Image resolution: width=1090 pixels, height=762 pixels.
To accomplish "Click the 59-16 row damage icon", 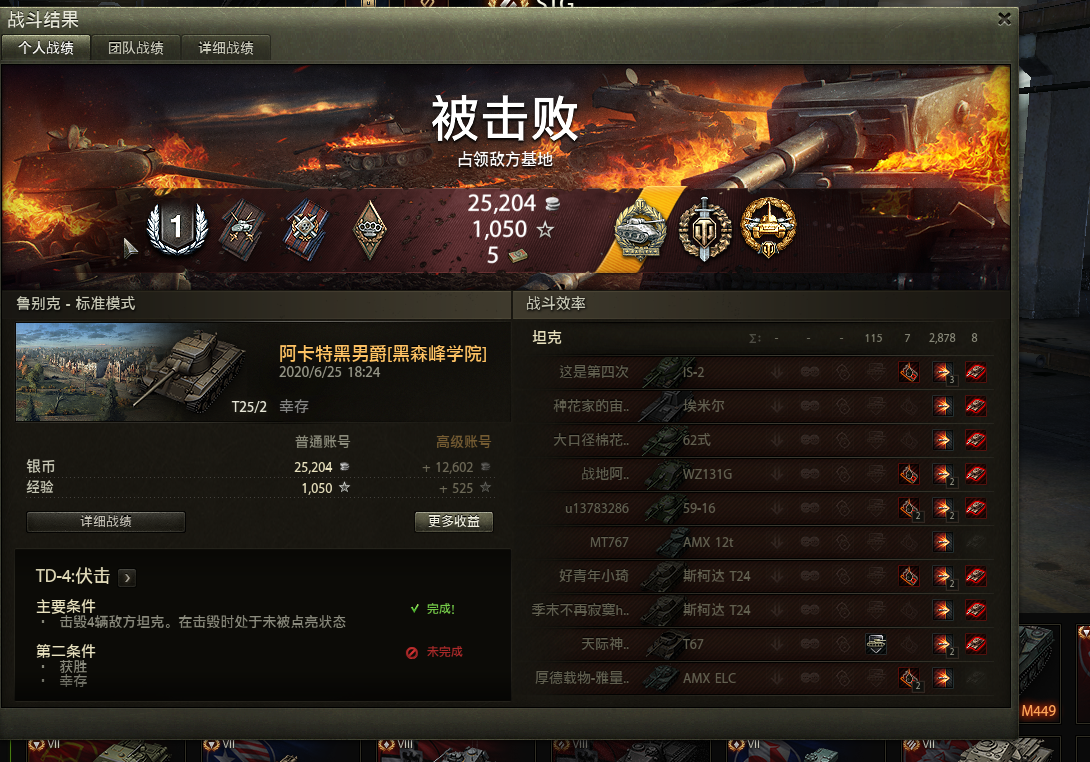I will coord(943,509).
